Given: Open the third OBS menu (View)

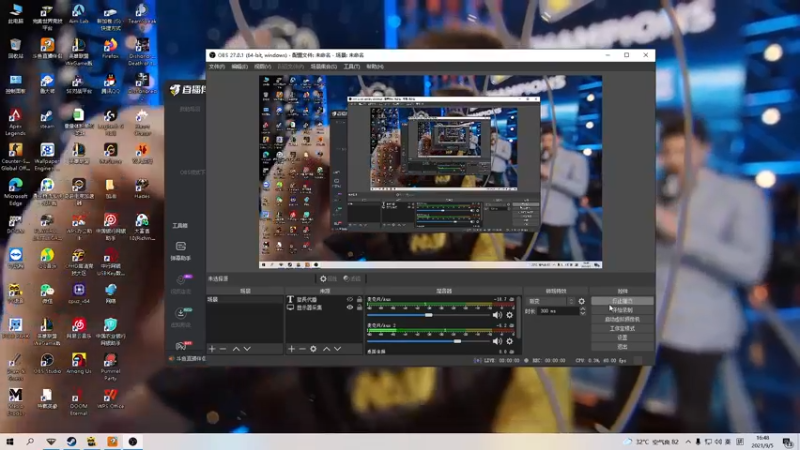Looking at the screenshot, I should pos(262,67).
